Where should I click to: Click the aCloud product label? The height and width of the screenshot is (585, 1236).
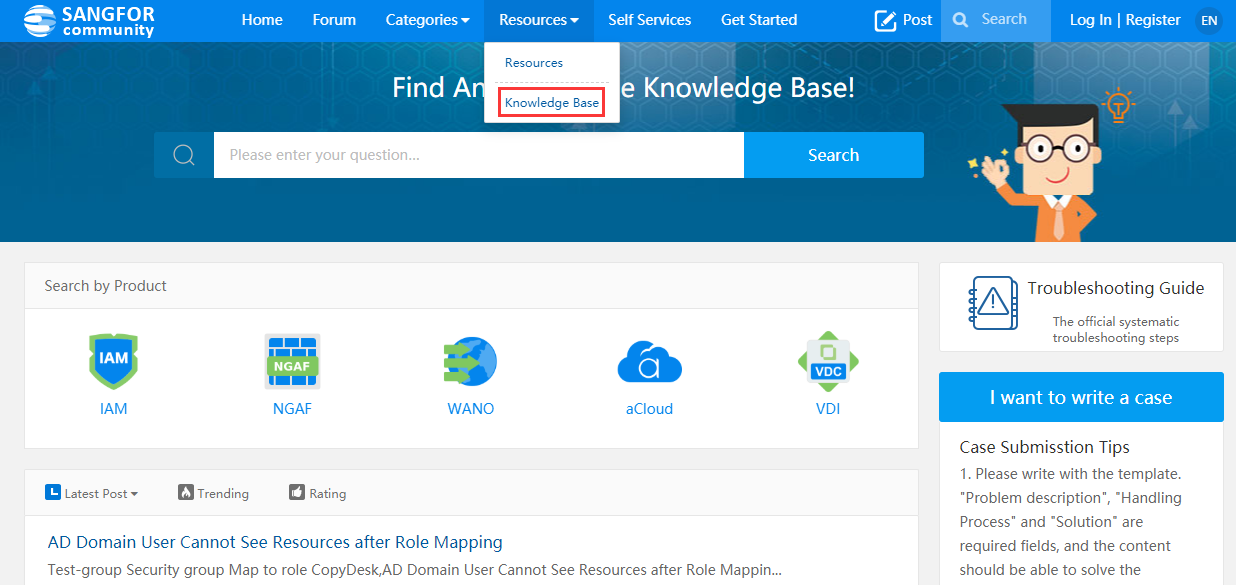pyautogui.click(x=649, y=408)
